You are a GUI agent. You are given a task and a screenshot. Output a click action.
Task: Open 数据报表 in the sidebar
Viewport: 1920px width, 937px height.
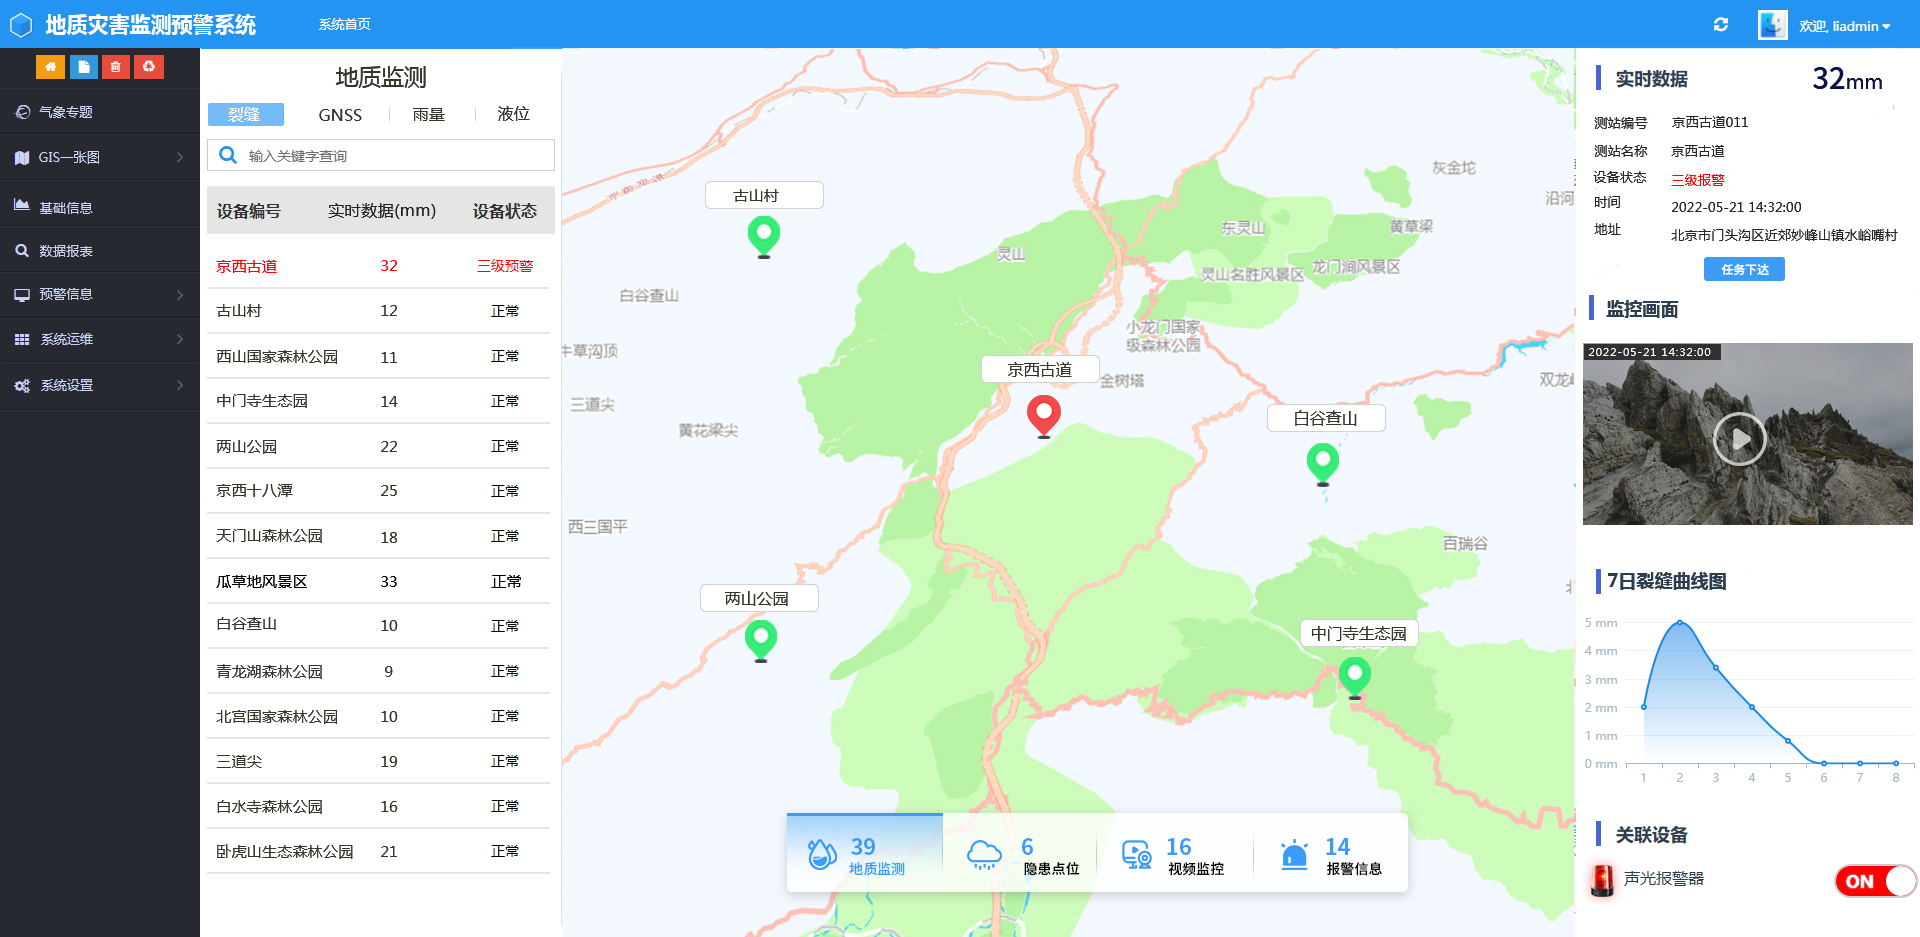(x=66, y=251)
